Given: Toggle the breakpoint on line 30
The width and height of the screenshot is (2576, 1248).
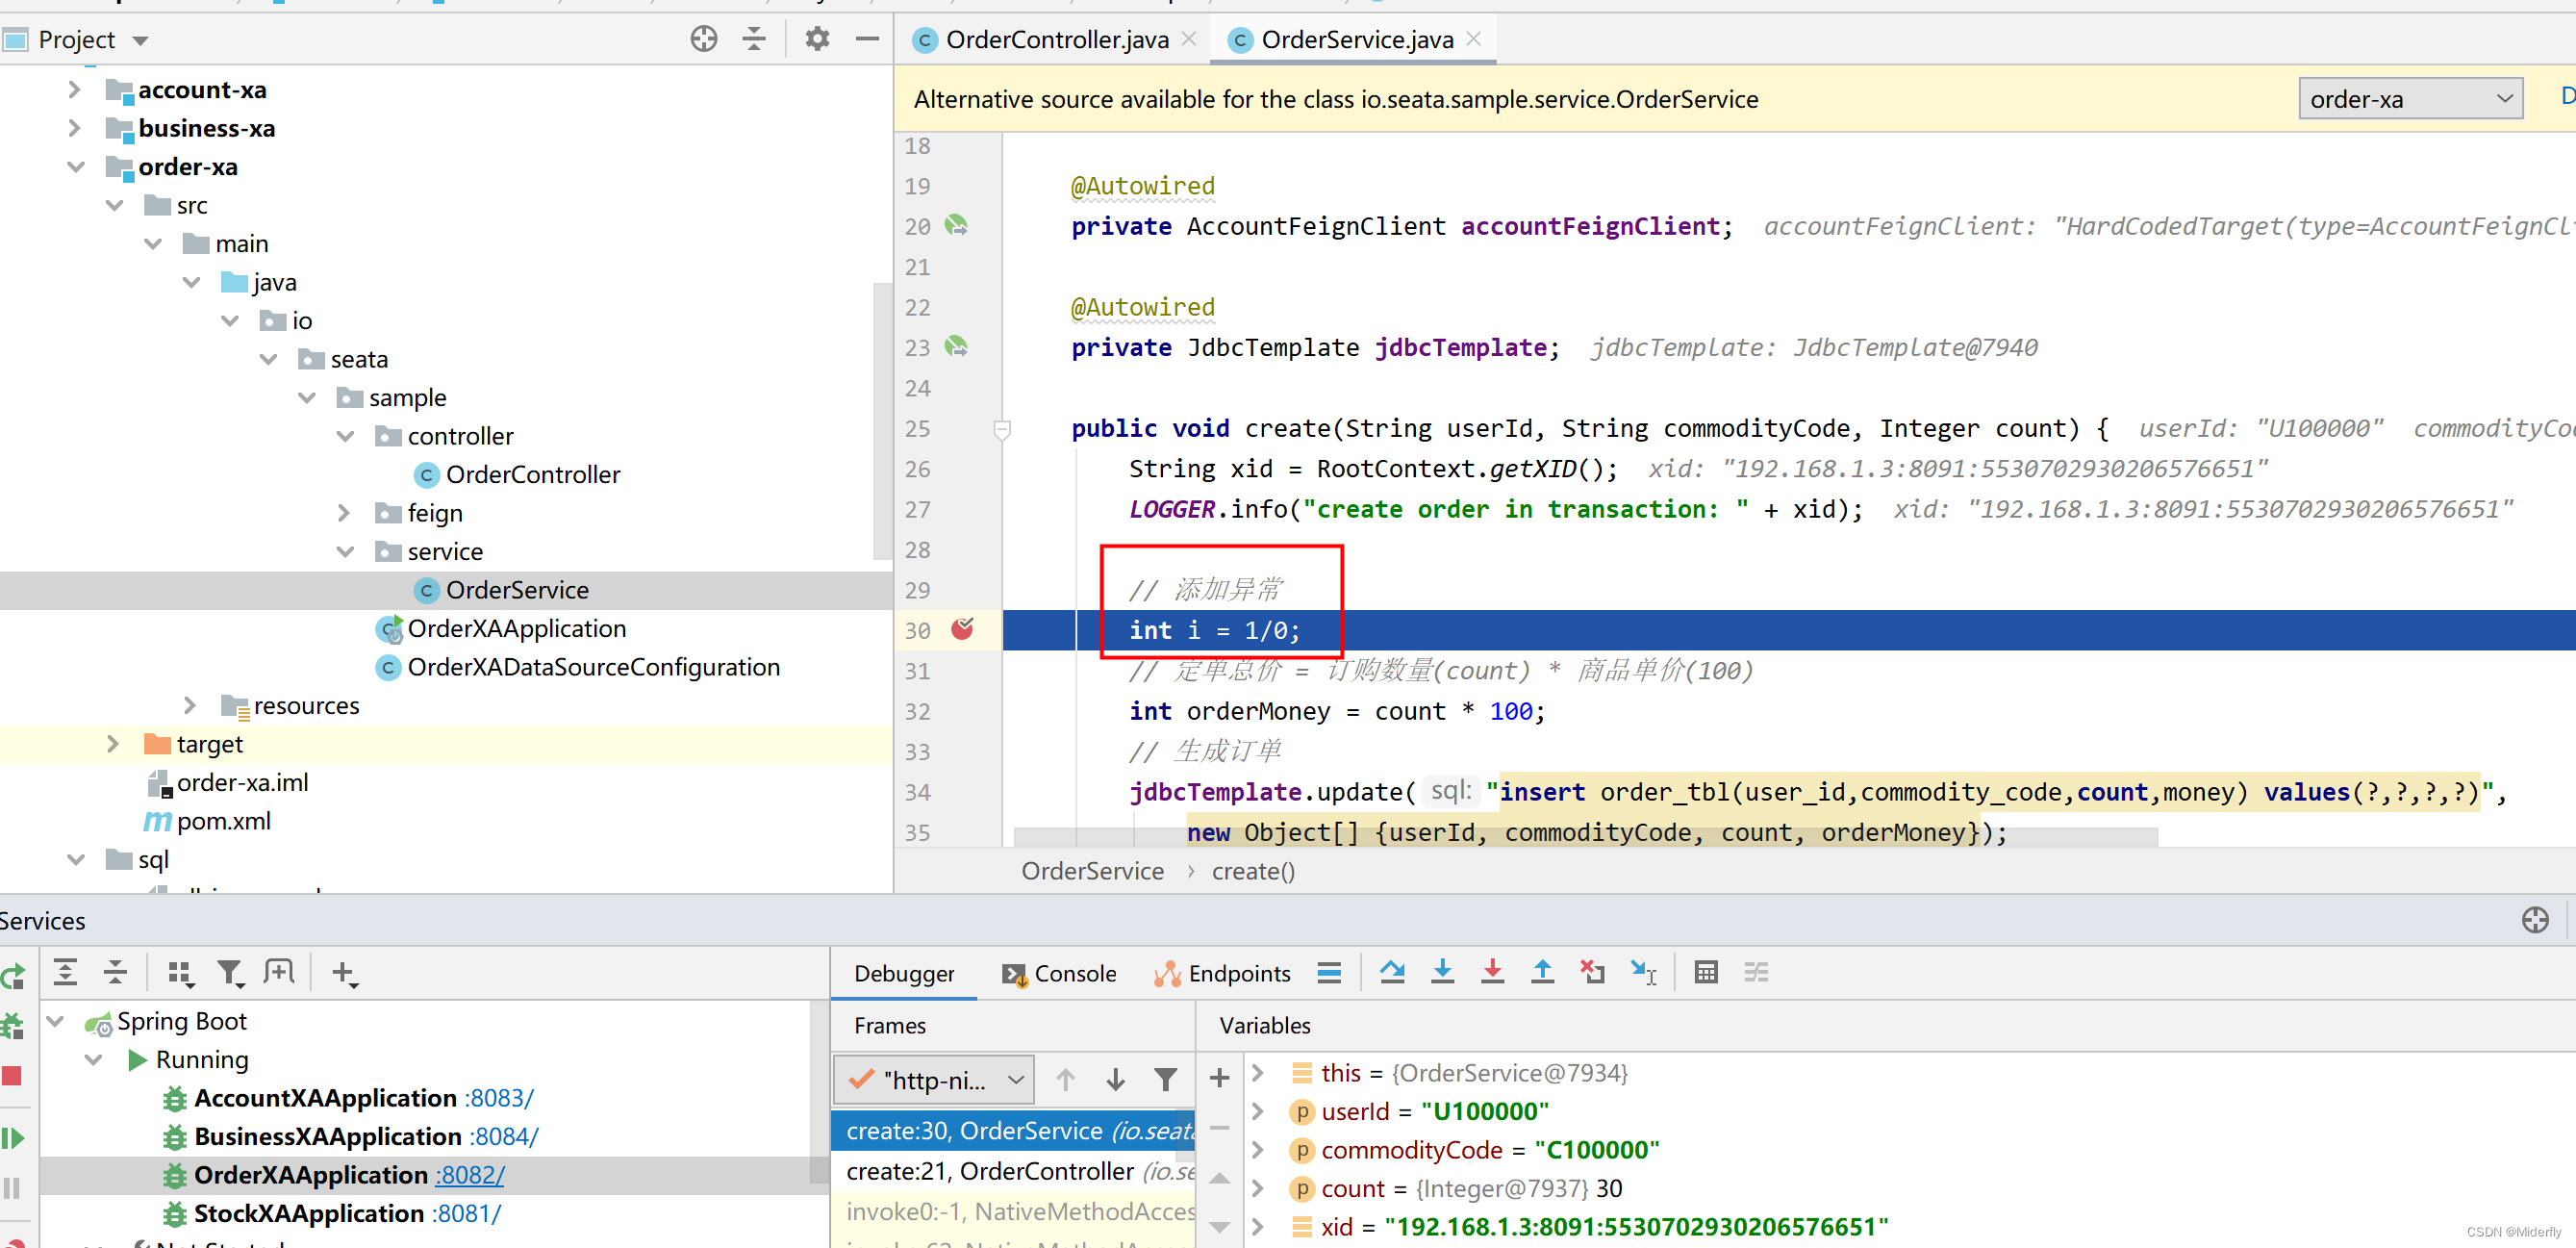Looking at the screenshot, I should coord(962,630).
